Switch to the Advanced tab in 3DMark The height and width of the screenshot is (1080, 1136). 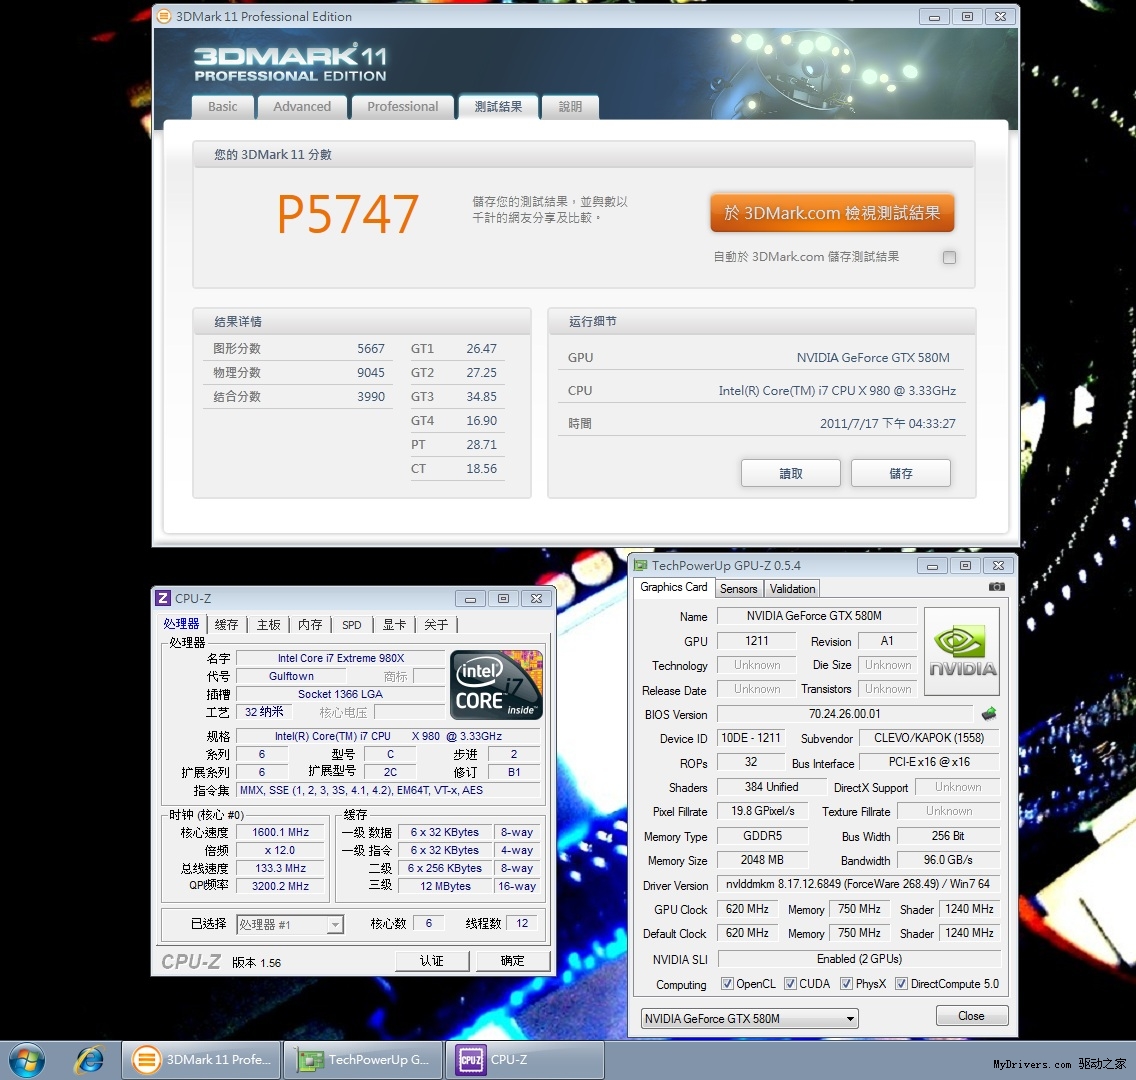[x=302, y=107]
